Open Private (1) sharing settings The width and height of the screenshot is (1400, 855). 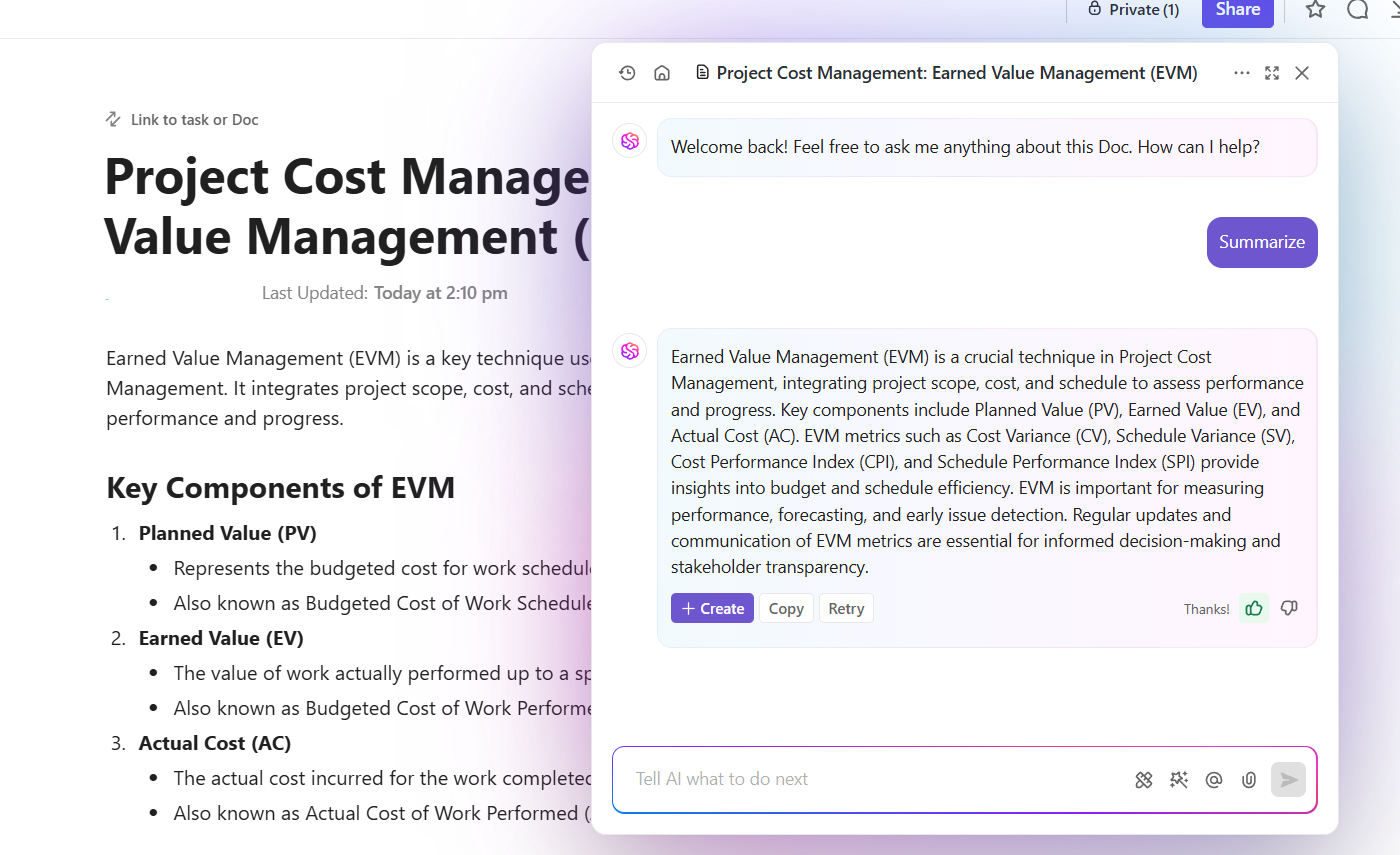(x=1133, y=10)
